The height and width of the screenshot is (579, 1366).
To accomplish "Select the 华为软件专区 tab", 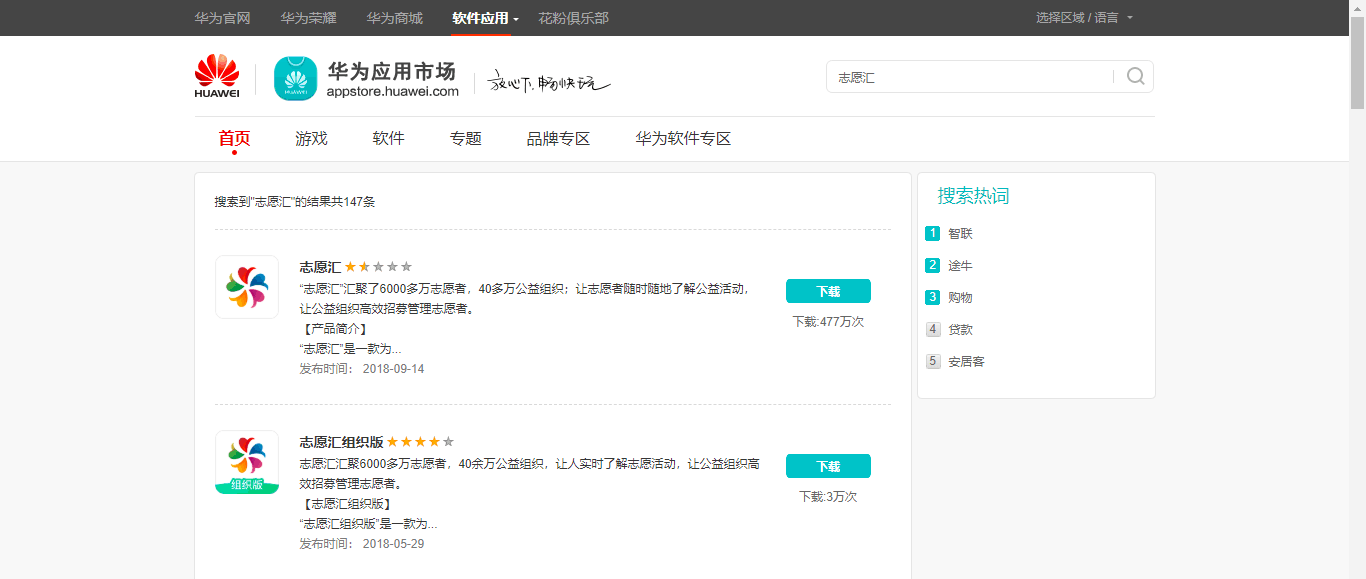I will 683,139.
